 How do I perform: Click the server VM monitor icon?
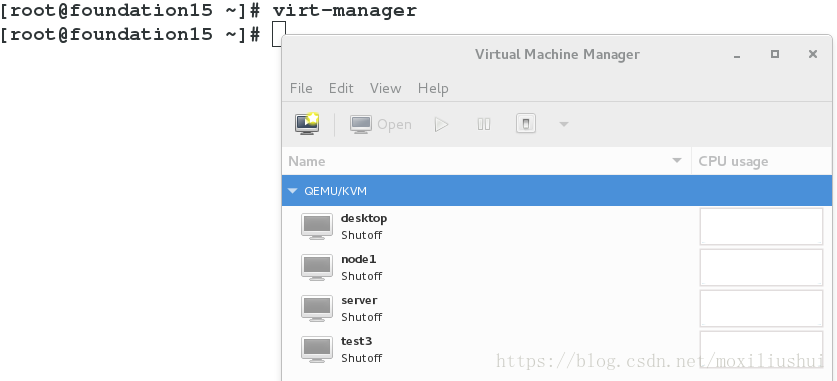point(317,309)
